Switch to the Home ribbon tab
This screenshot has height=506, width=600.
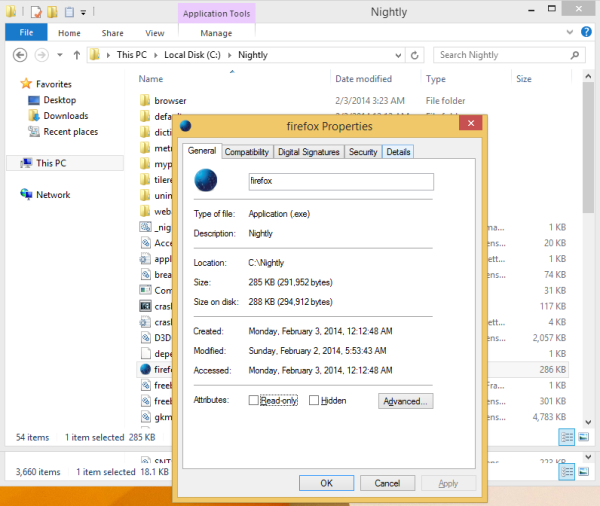pos(69,33)
